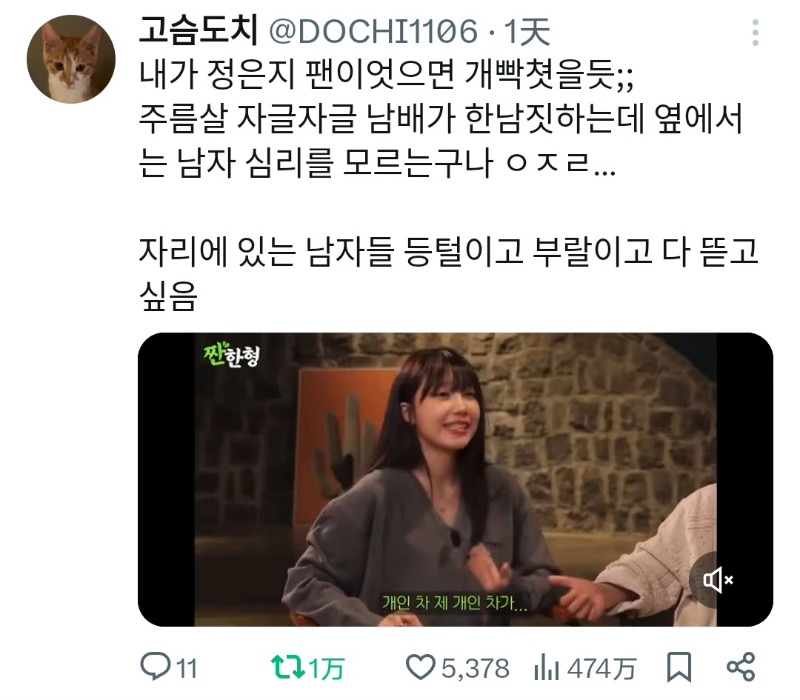Click the 11 replies count
This screenshot has width=800, height=700.
click(x=187, y=668)
